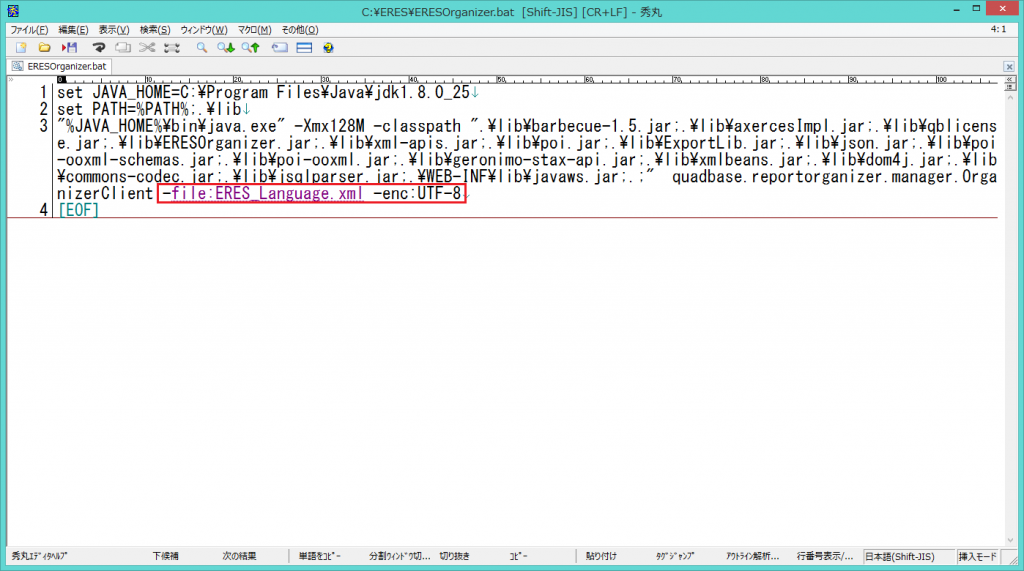Click 貼り付け in the bottom function bar
Viewport: 1024px width, 571px height.
pyautogui.click(x=602, y=556)
